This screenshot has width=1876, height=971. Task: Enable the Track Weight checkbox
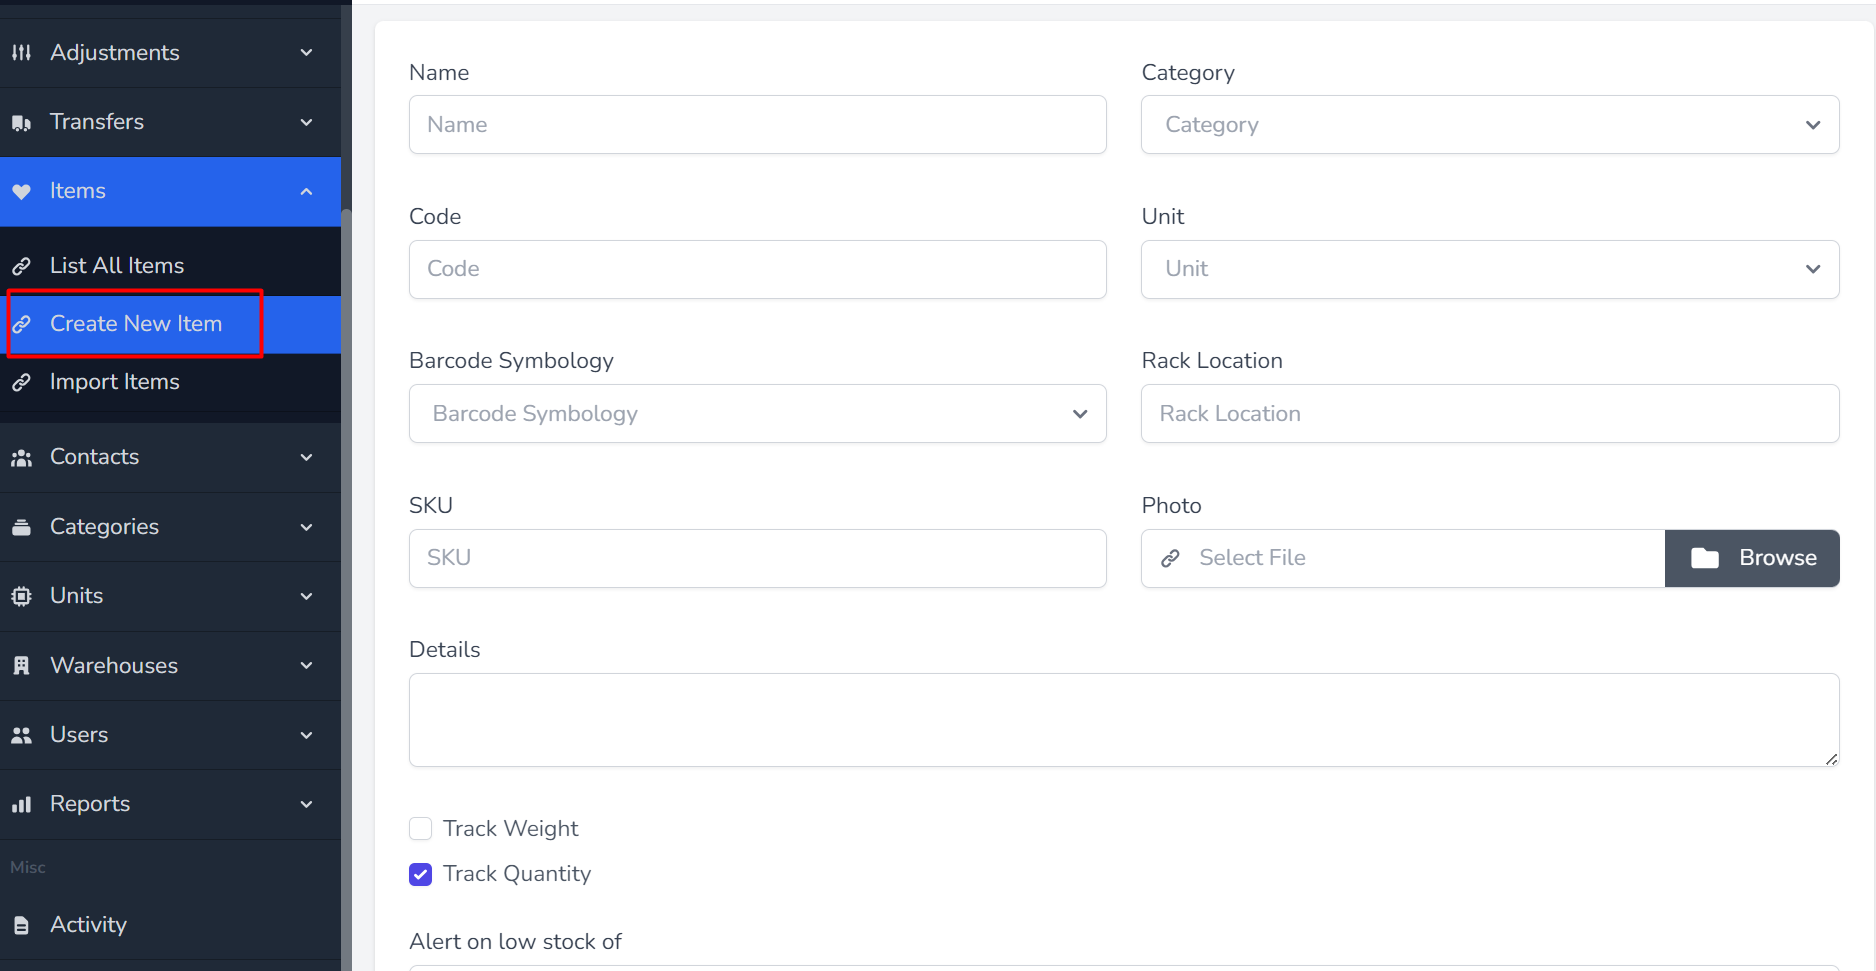pos(421,829)
